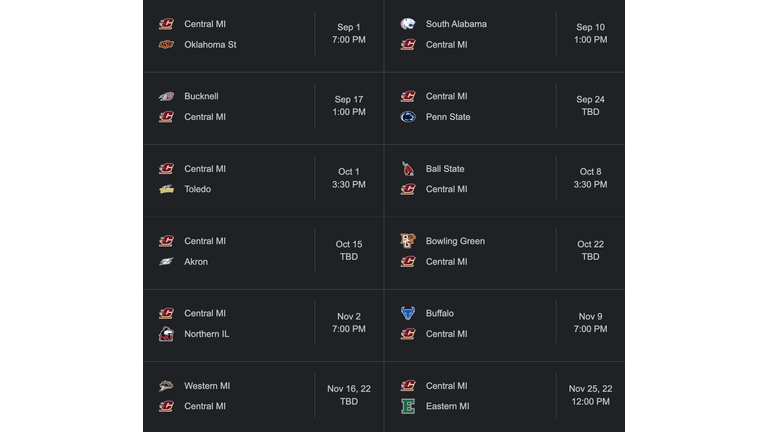Open the Bowling Green team name
768x432 pixels.
pos(455,241)
